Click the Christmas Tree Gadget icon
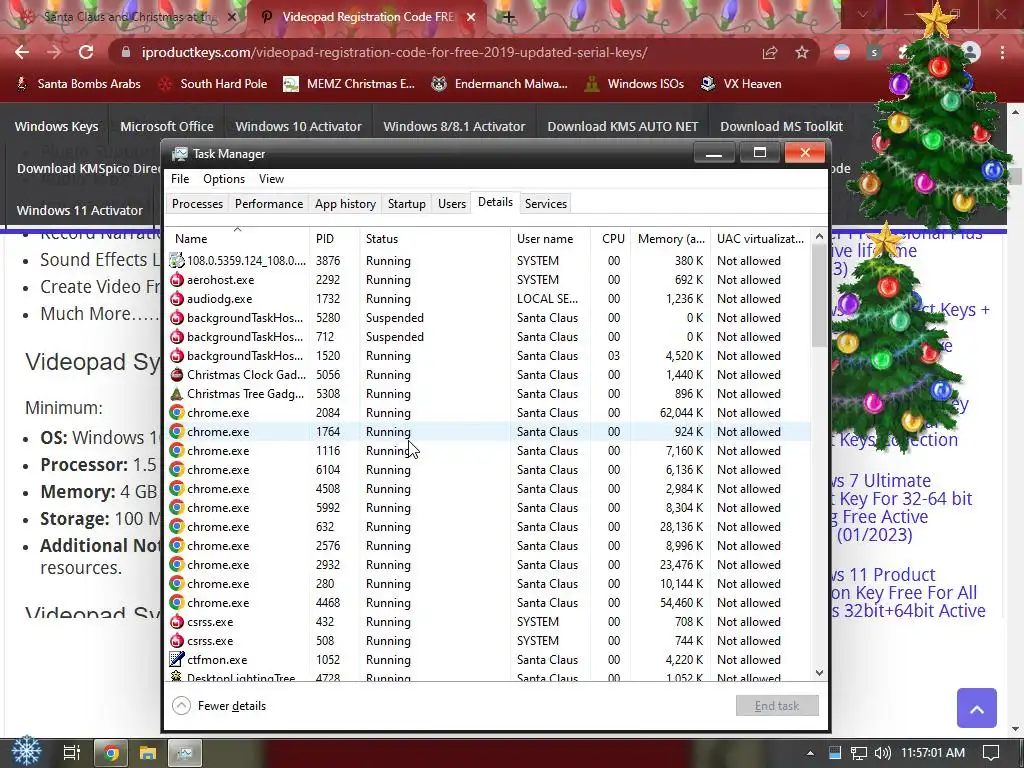Screen dimensions: 1024x768 [x=176, y=394]
